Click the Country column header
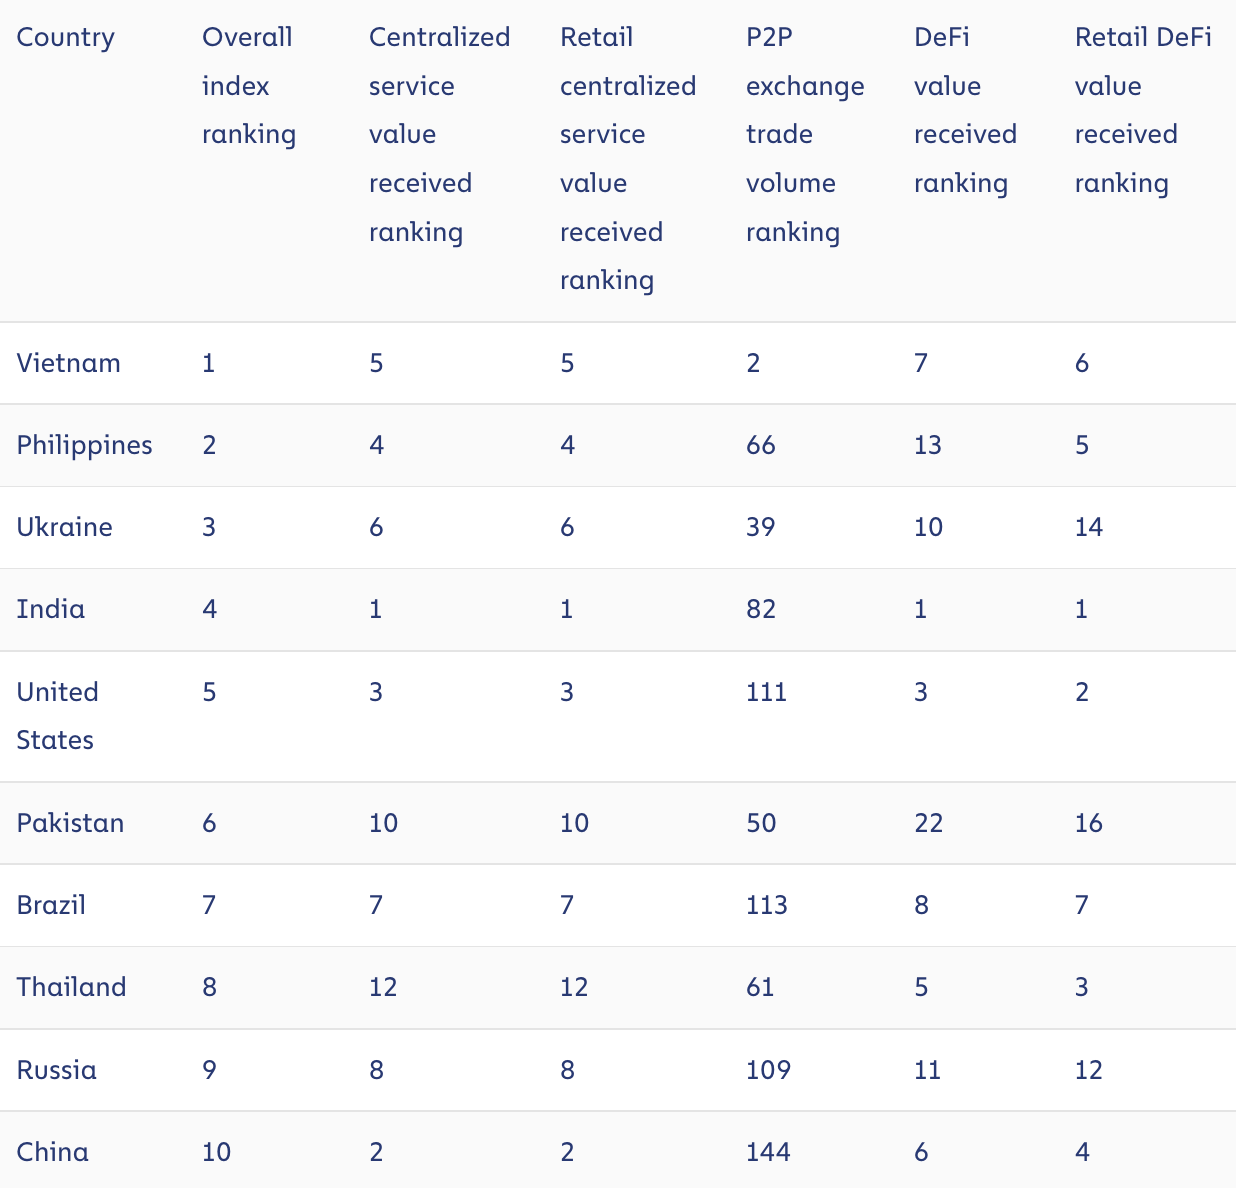Image resolution: width=1236 pixels, height=1188 pixels. pyautogui.click(x=66, y=38)
